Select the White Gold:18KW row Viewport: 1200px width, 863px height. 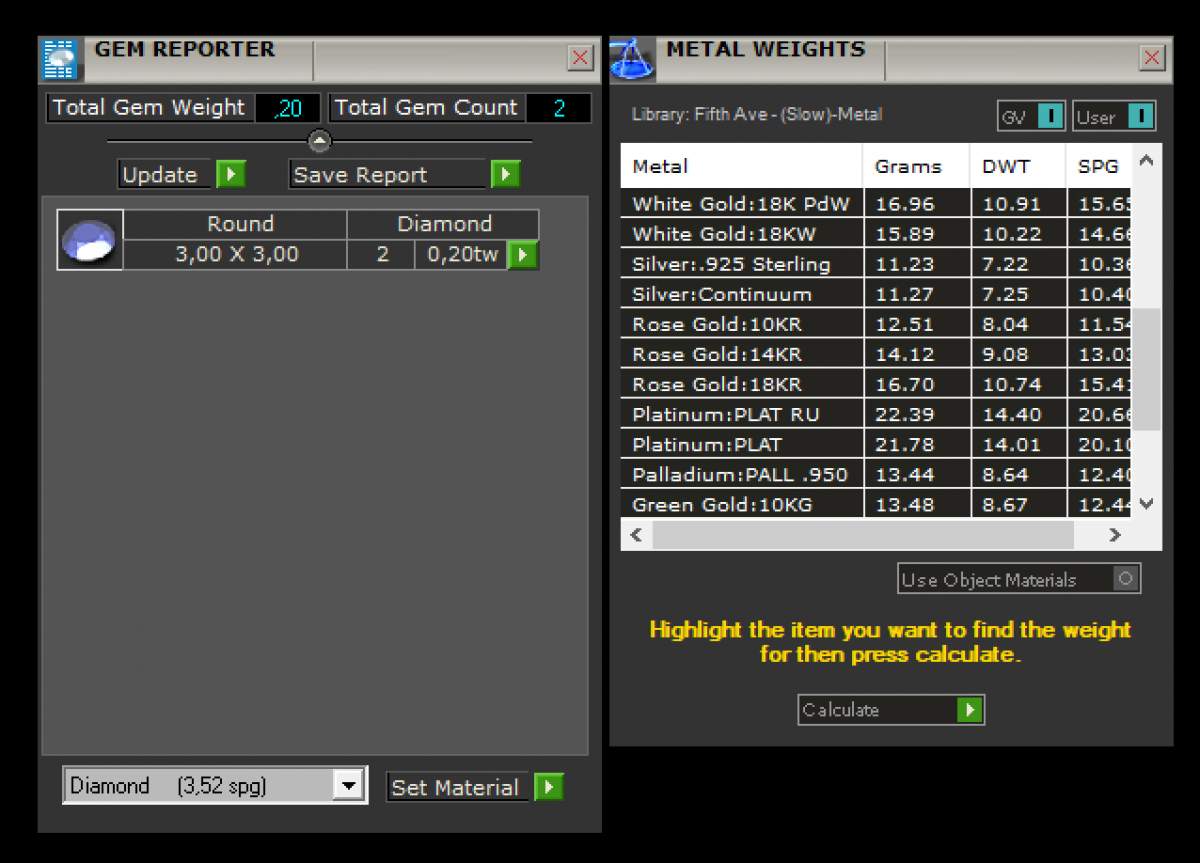click(876, 234)
